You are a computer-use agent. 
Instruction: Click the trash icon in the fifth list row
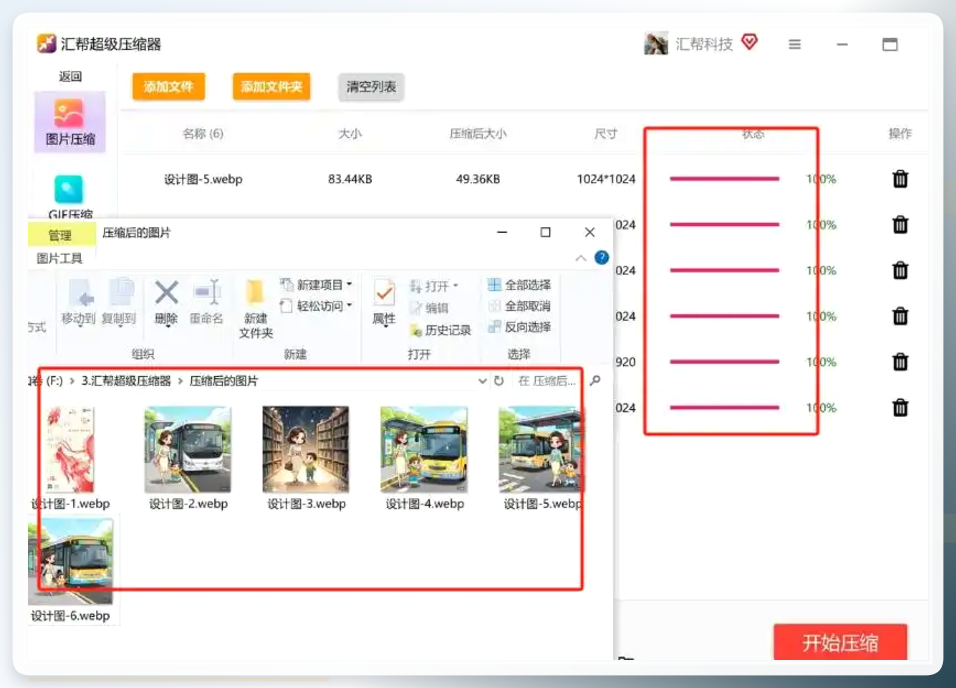(x=900, y=362)
